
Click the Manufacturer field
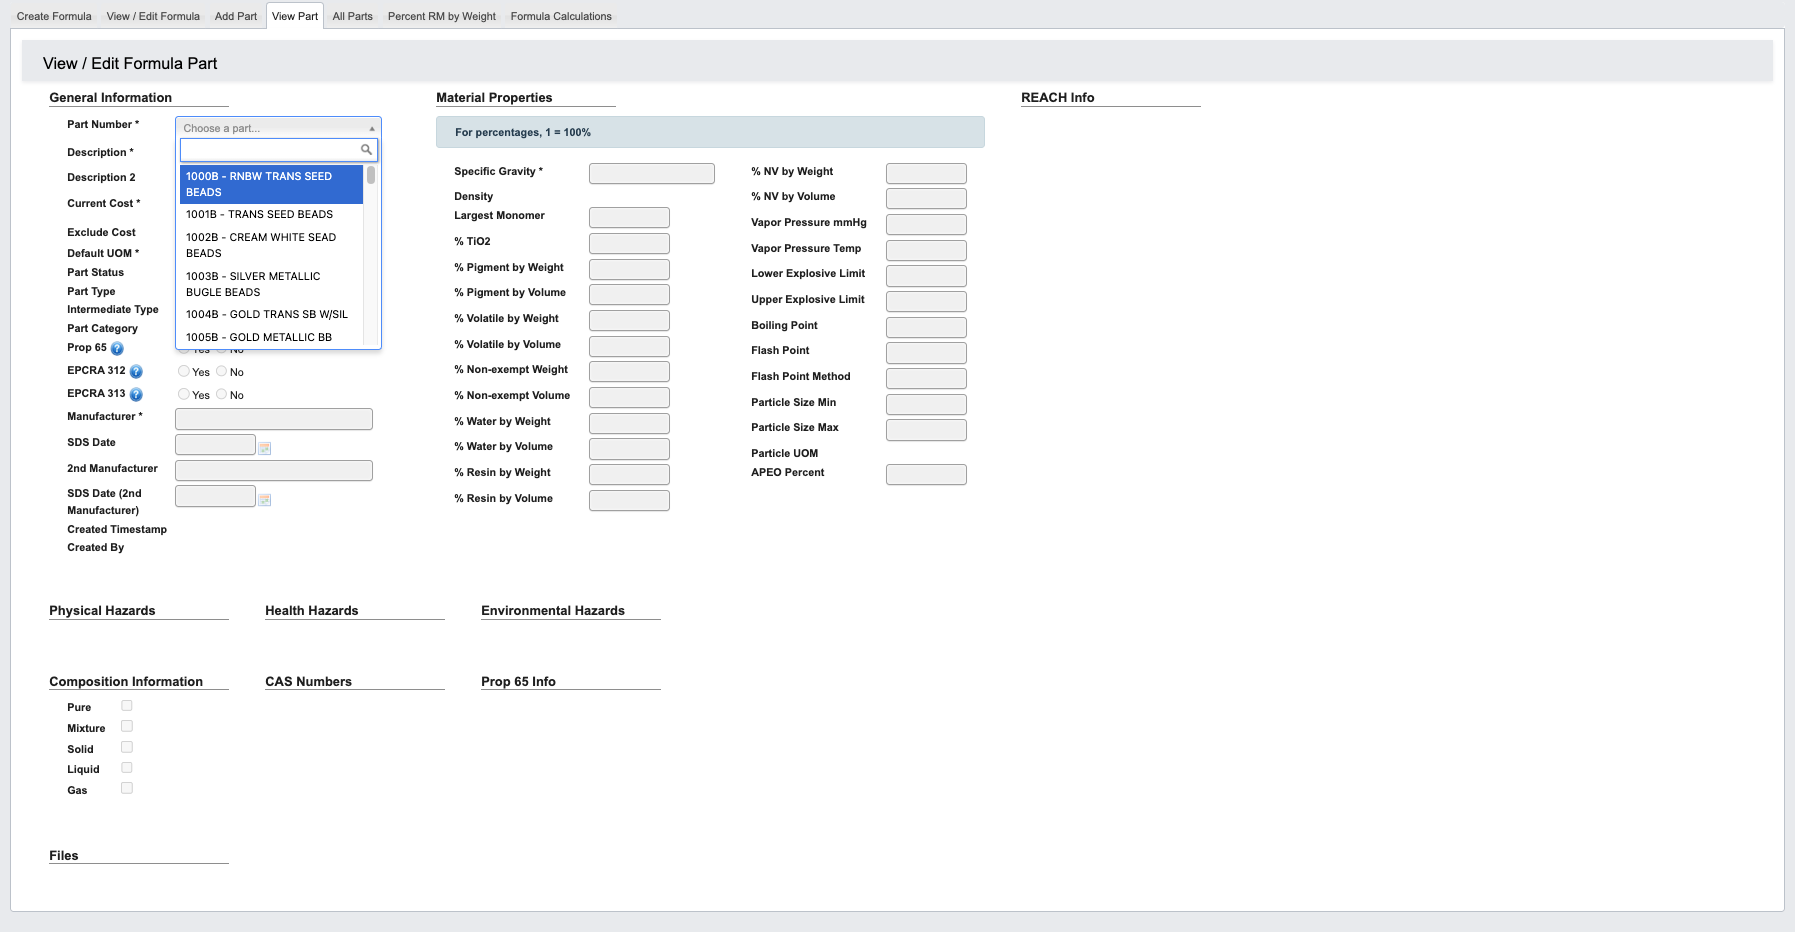pyautogui.click(x=274, y=419)
